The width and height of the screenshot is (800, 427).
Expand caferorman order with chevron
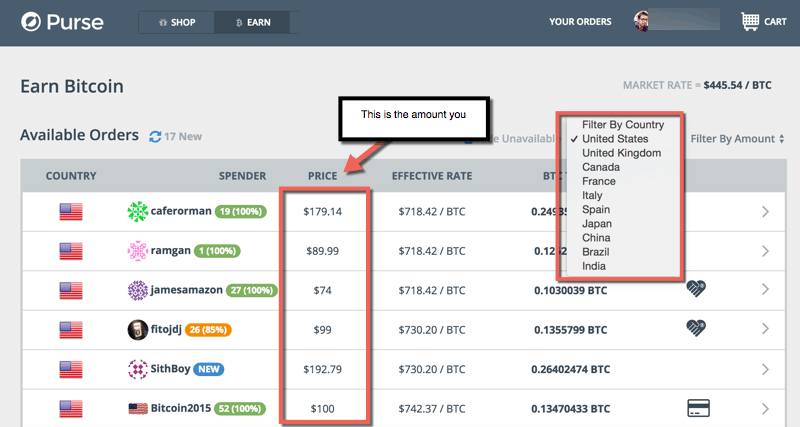click(765, 212)
